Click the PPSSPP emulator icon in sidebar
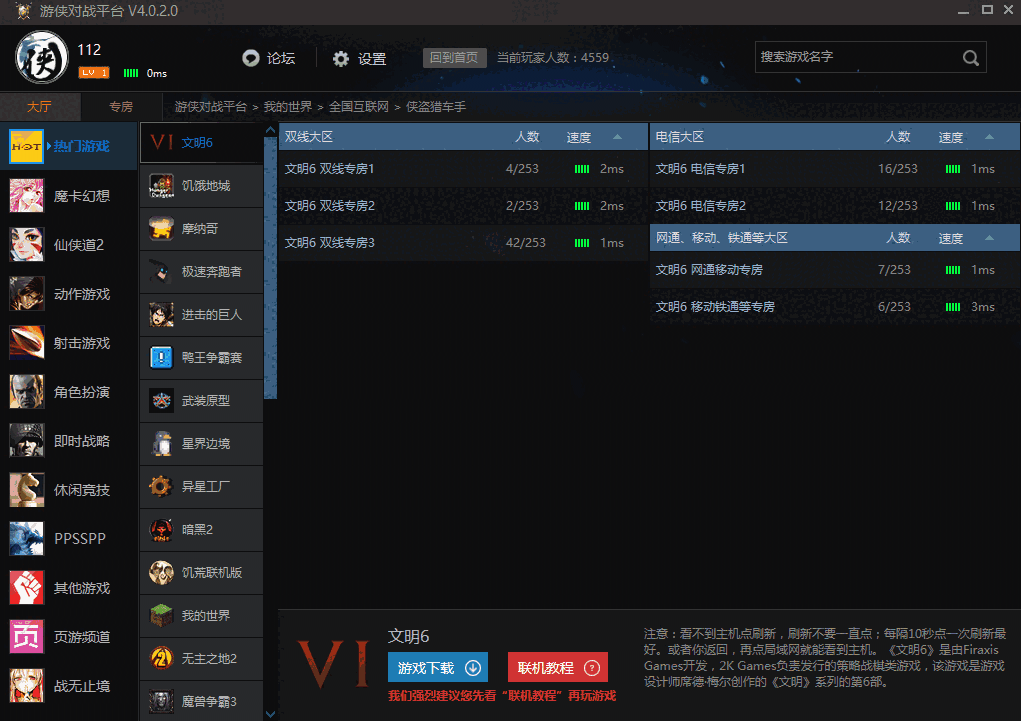1021x721 pixels. (26, 538)
